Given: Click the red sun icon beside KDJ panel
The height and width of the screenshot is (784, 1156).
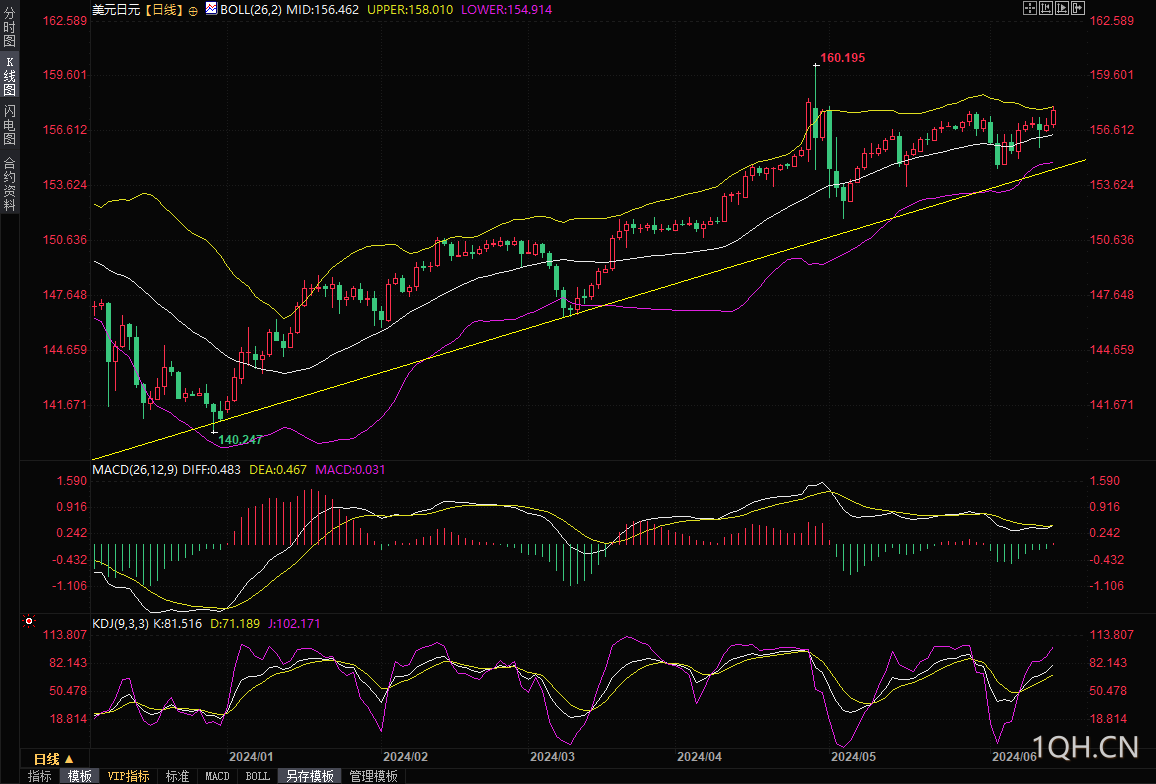Looking at the screenshot, I should 29,622.
